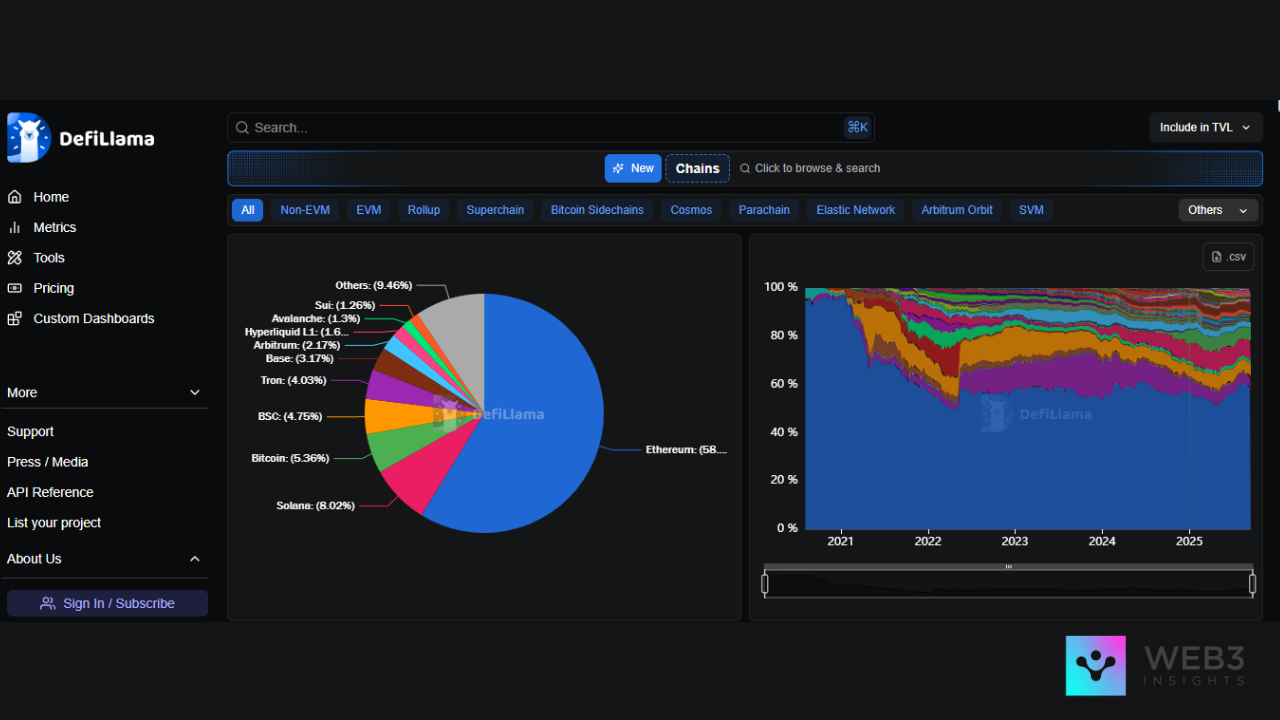Open the API Reference link
The height and width of the screenshot is (720, 1280).
[50, 492]
